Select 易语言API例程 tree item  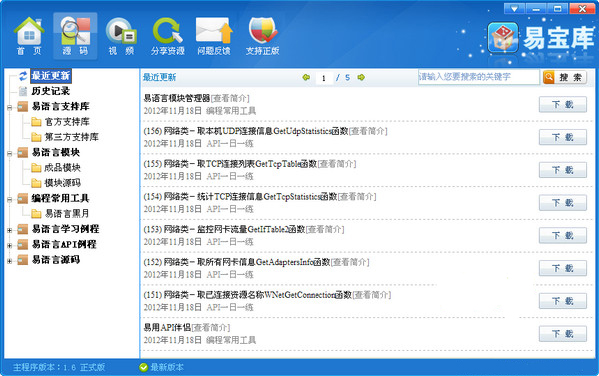pos(64,244)
